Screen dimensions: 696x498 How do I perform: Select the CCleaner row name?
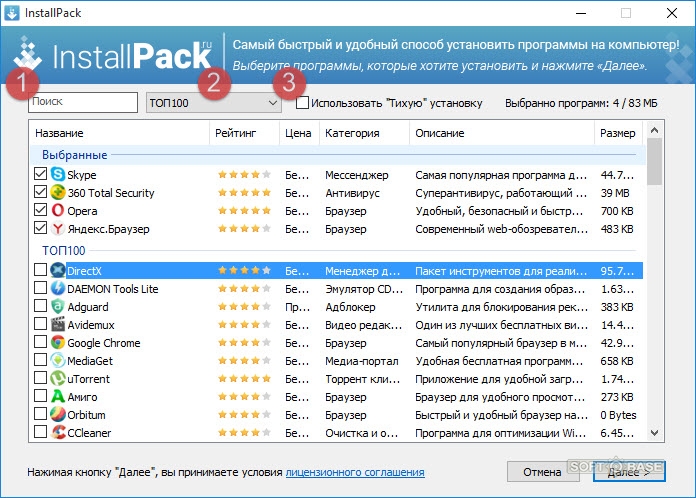click(89, 433)
